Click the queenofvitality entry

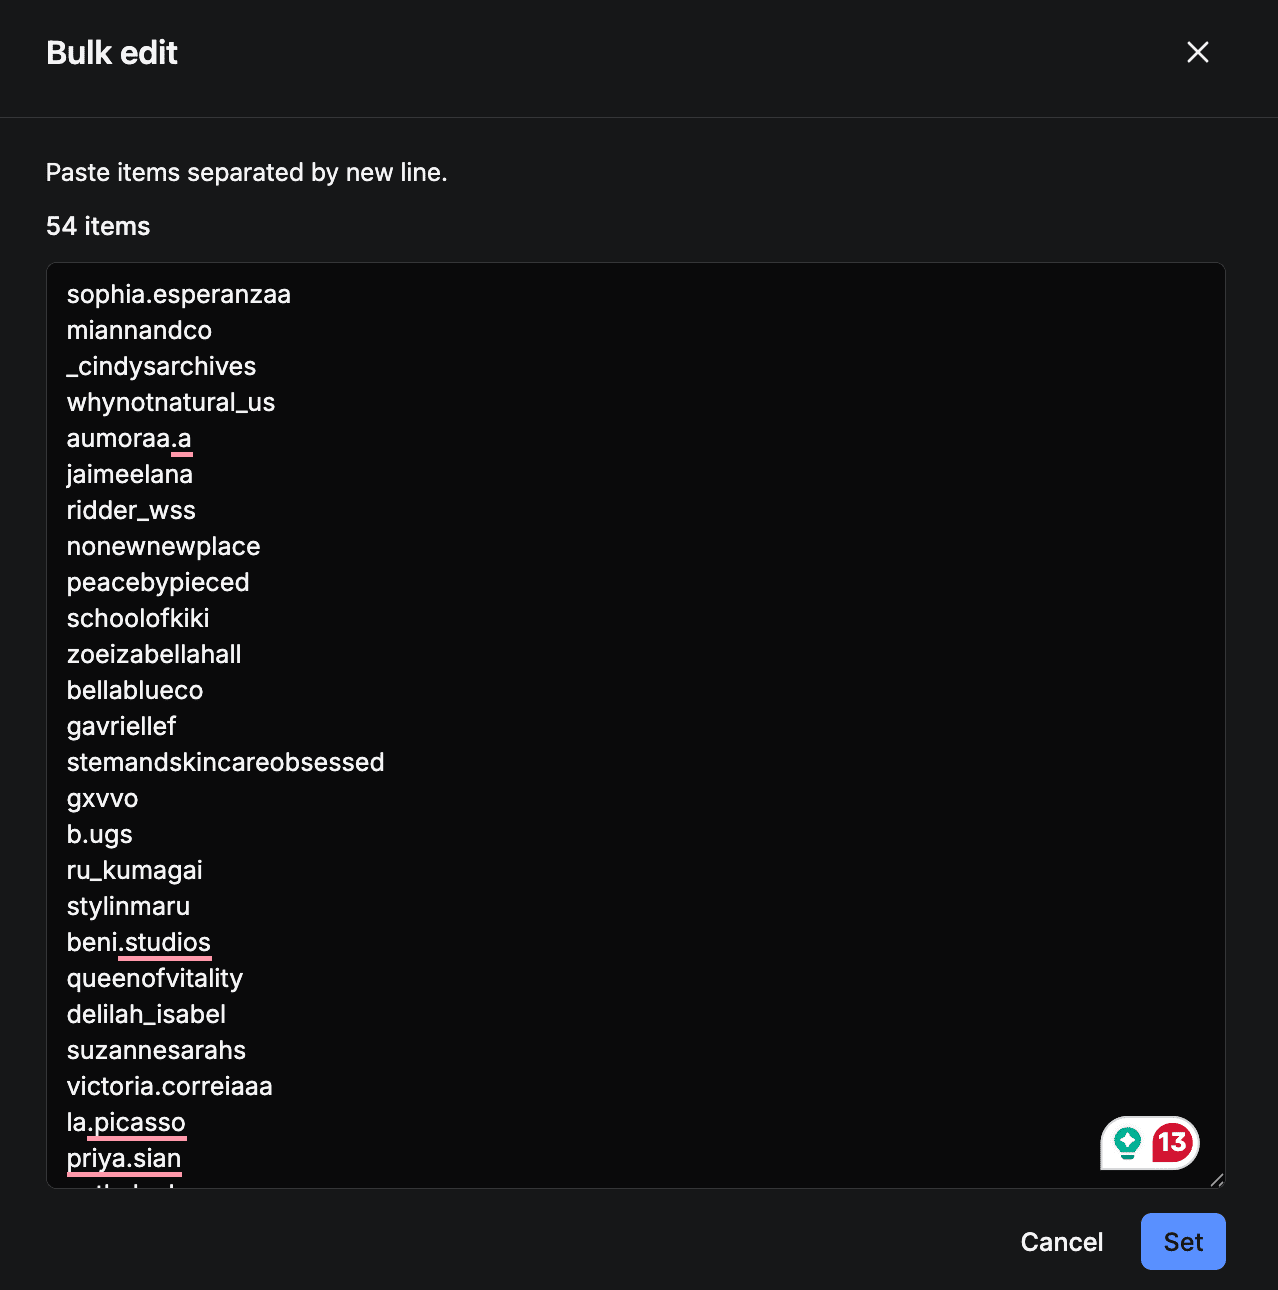point(155,978)
